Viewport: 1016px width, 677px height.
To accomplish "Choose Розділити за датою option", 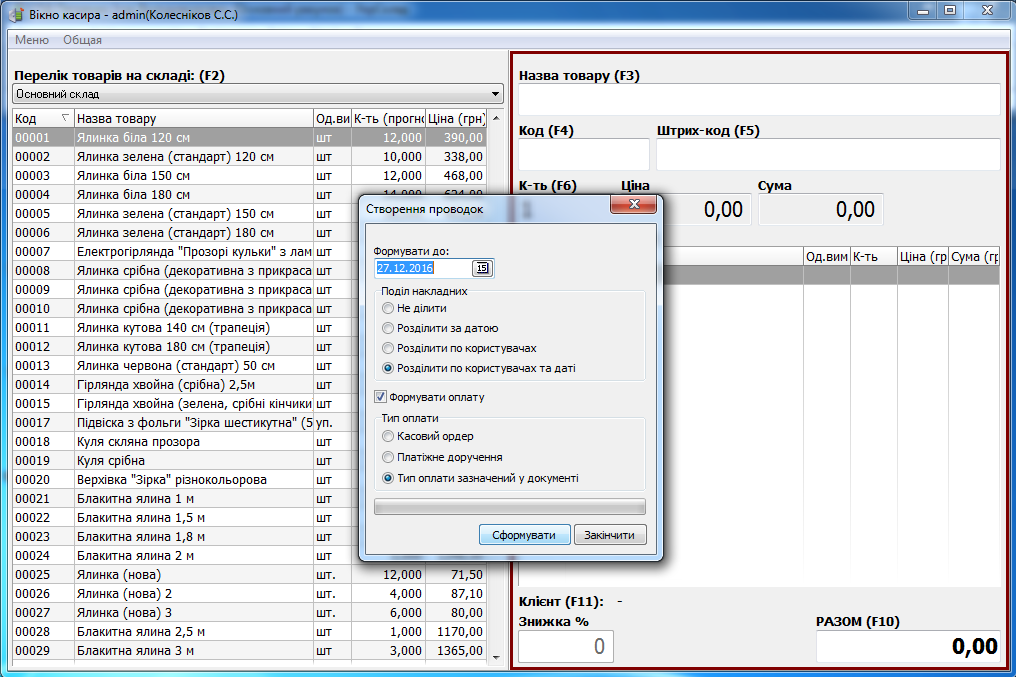I will (388, 328).
